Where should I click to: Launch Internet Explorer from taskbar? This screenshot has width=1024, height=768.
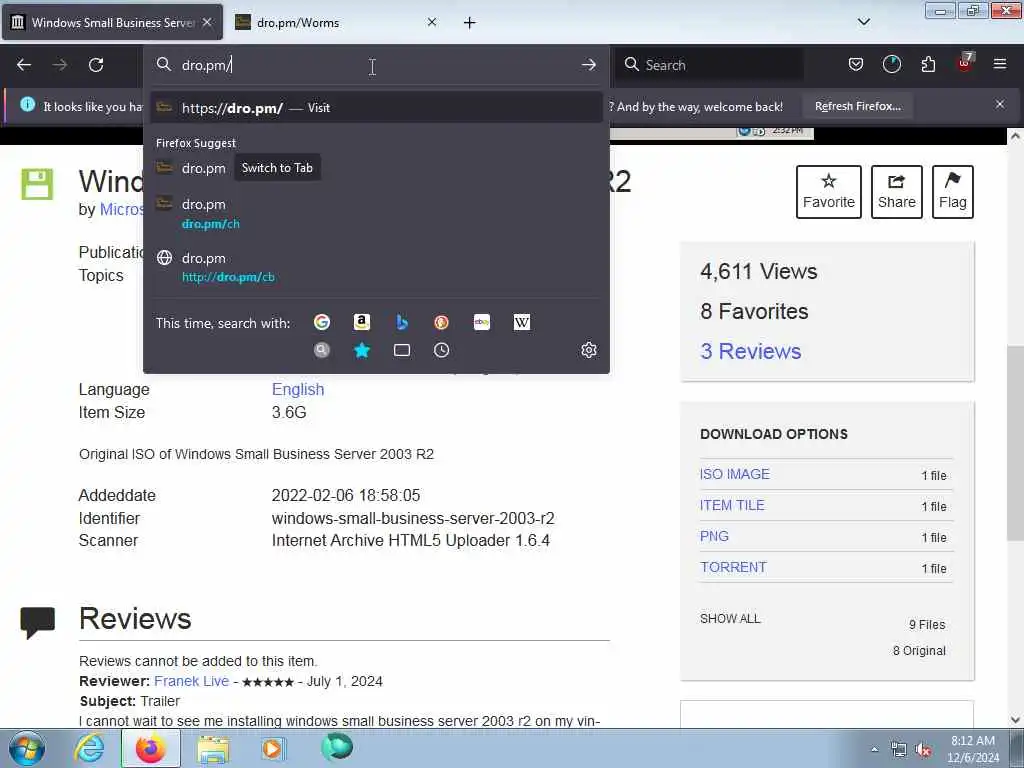pyautogui.click(x=89, y=748)
